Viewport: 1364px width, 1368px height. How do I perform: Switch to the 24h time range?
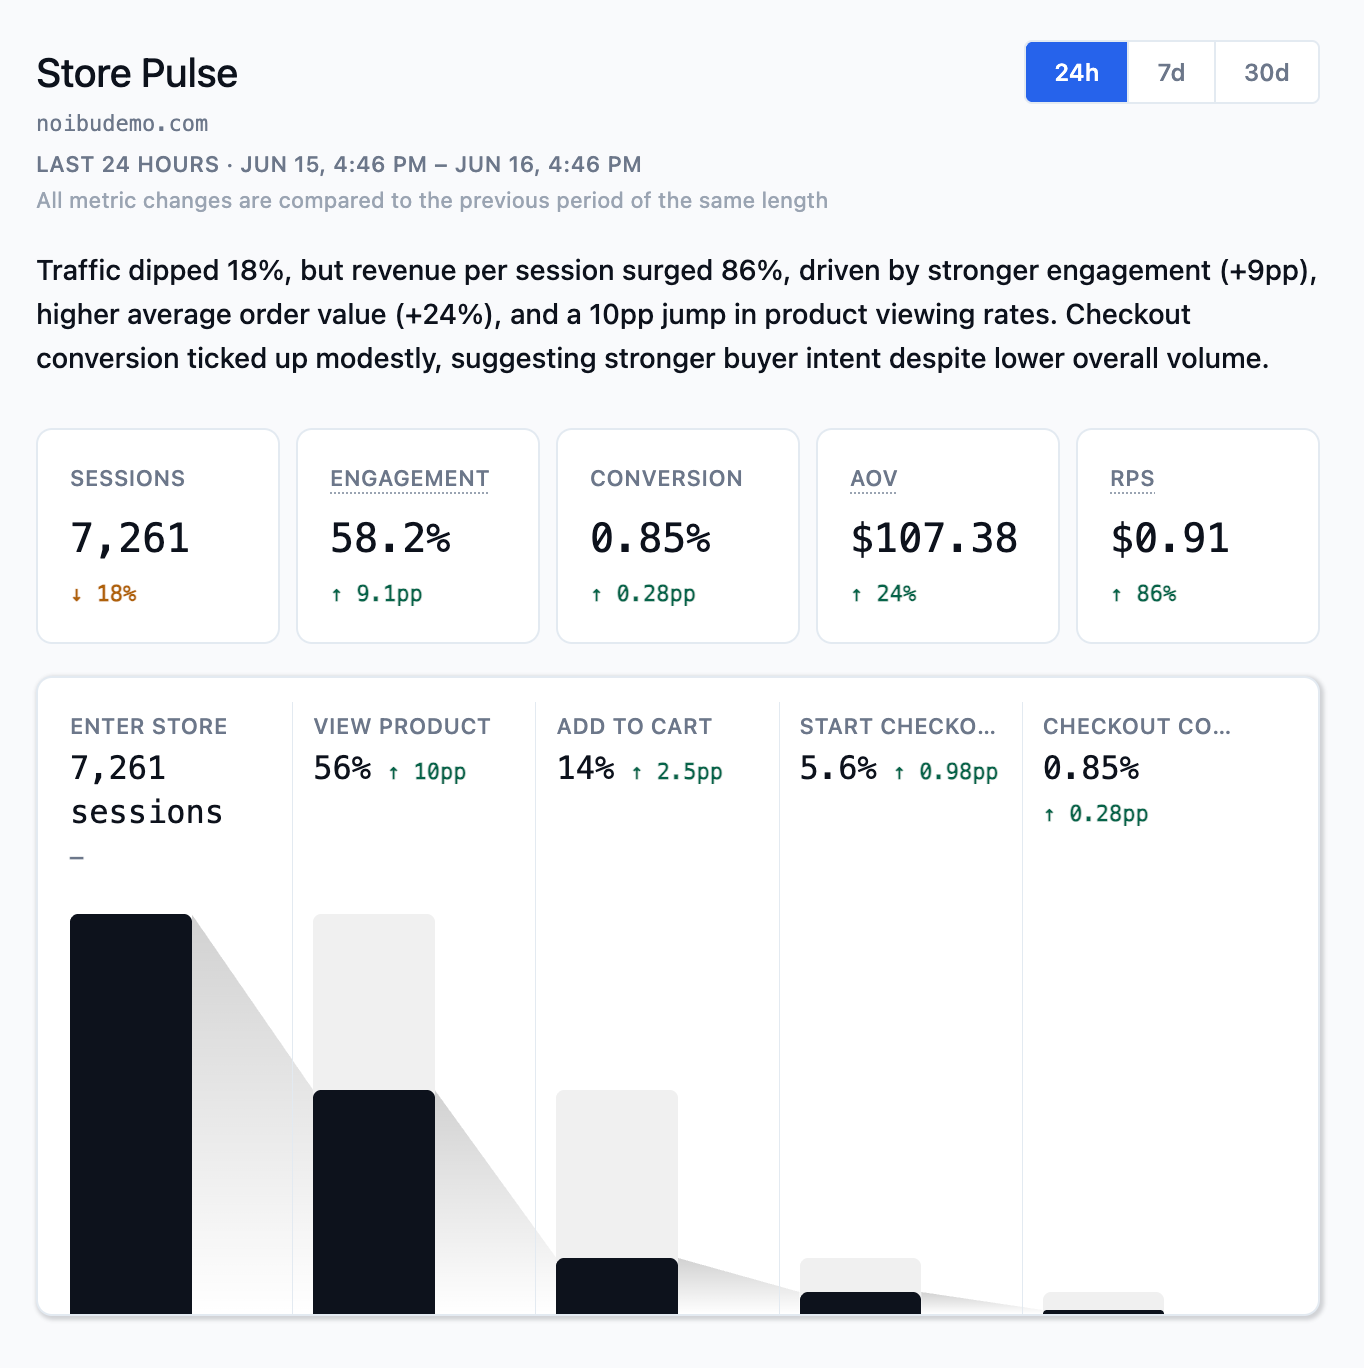(1077, 72)
